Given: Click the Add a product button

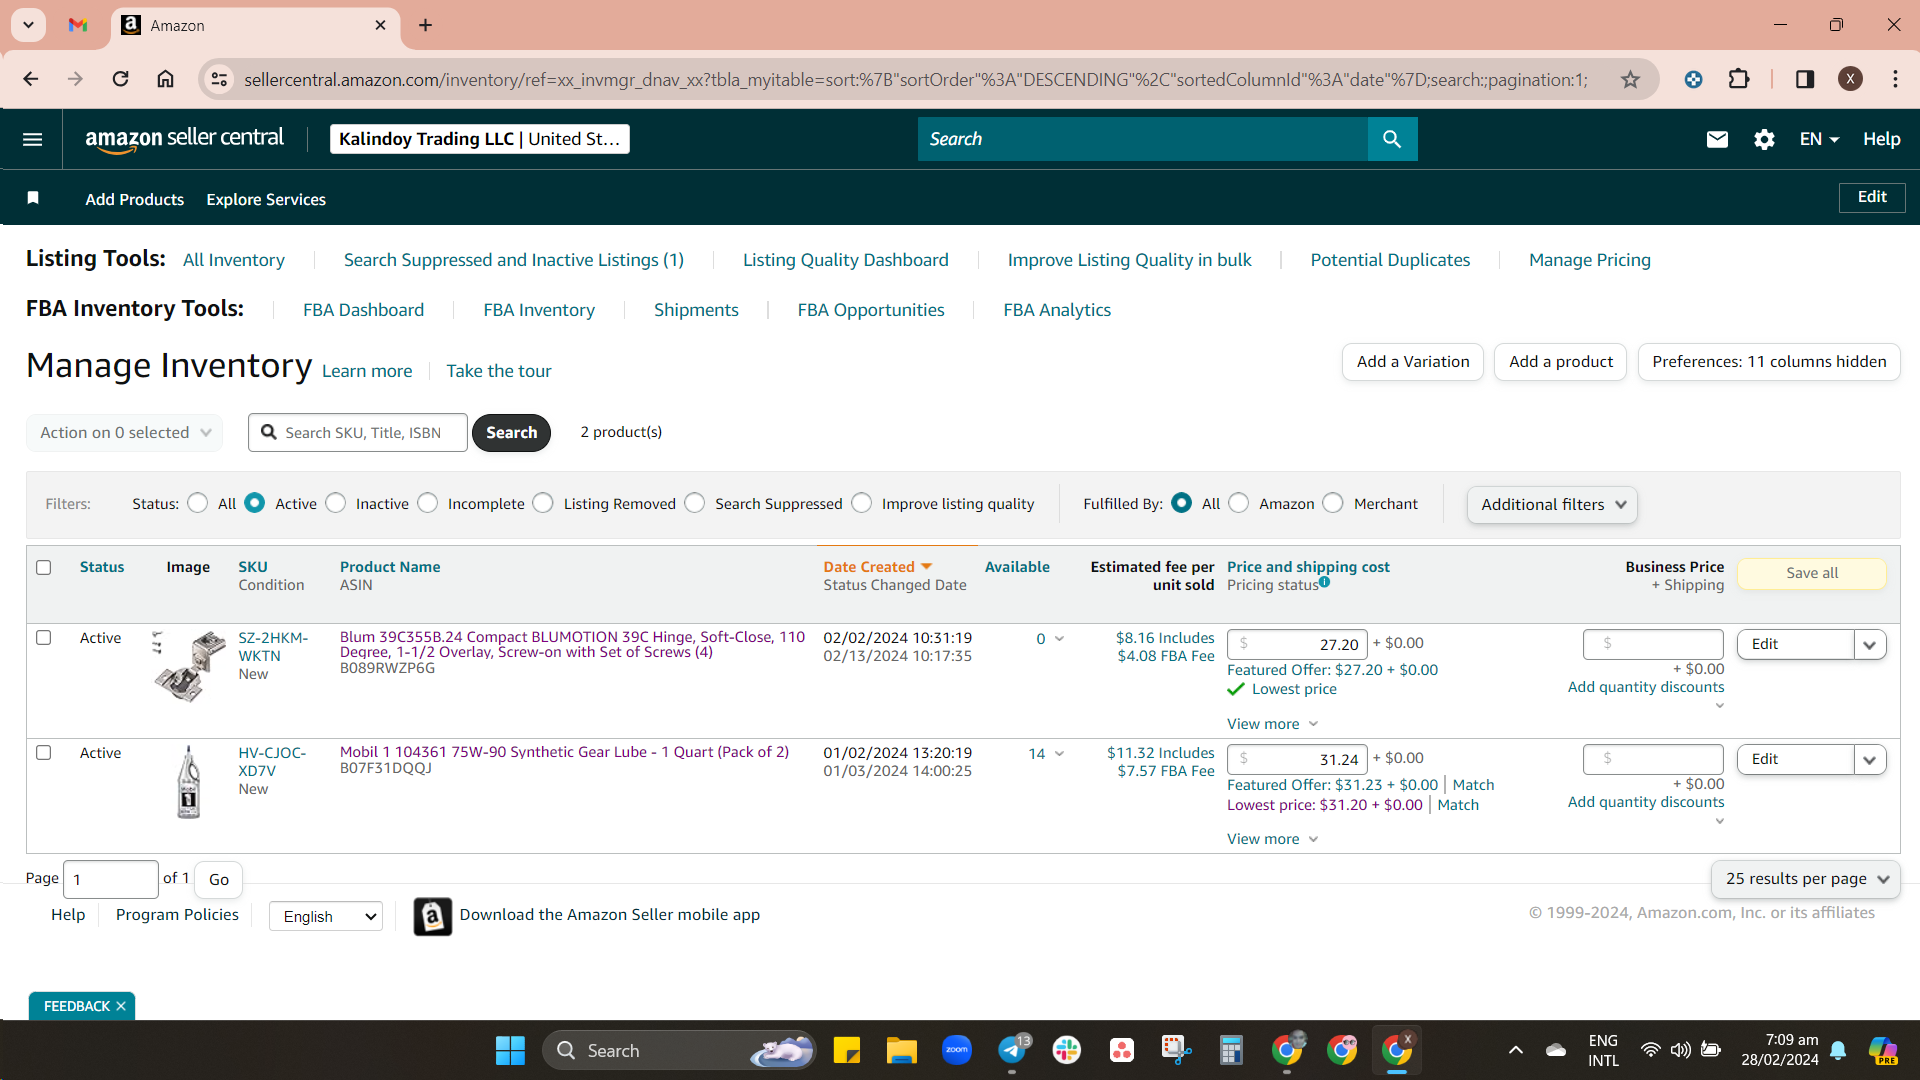Looking at the screenshot, I should [1561, 362].
